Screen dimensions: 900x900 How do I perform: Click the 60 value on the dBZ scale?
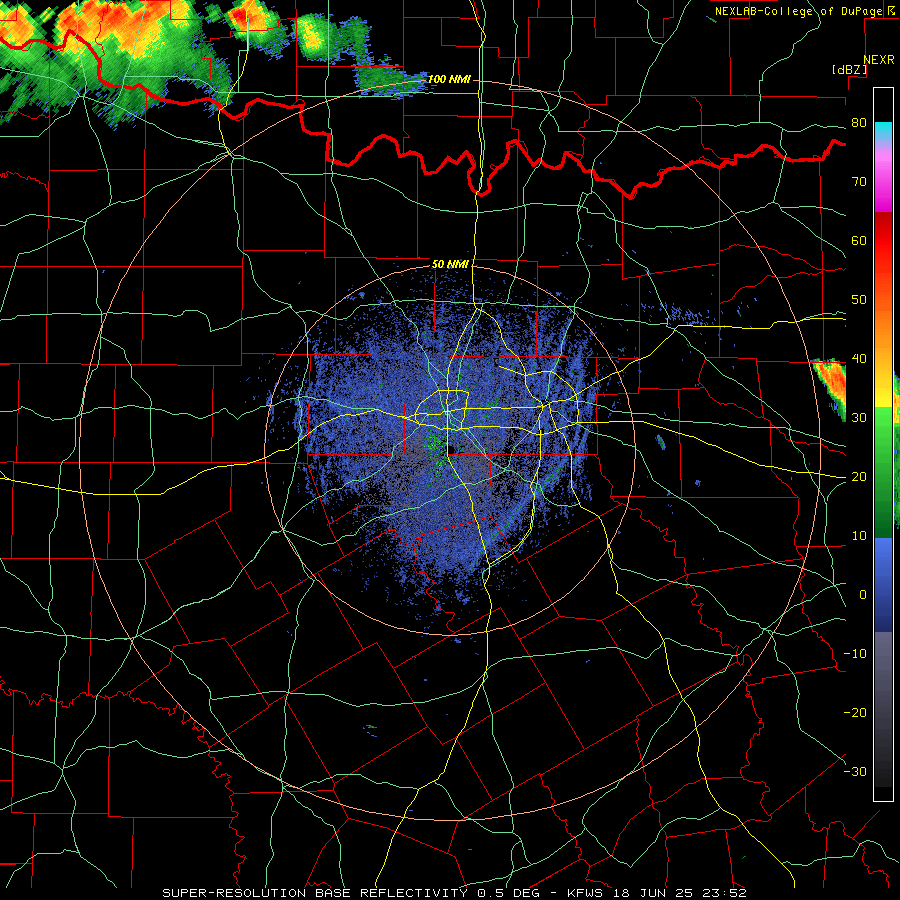[x=859, y=240]
